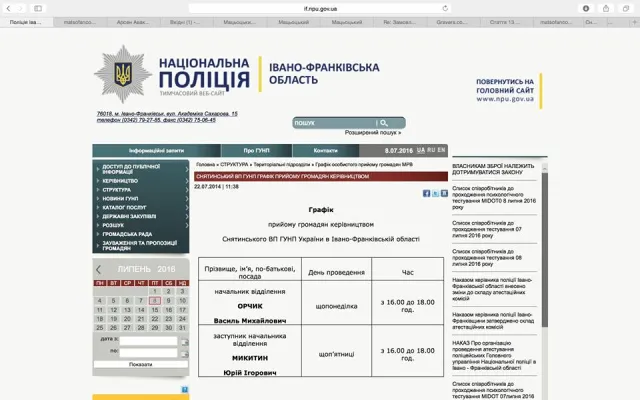Go back with Safari's back arrow

coord(8,8)
